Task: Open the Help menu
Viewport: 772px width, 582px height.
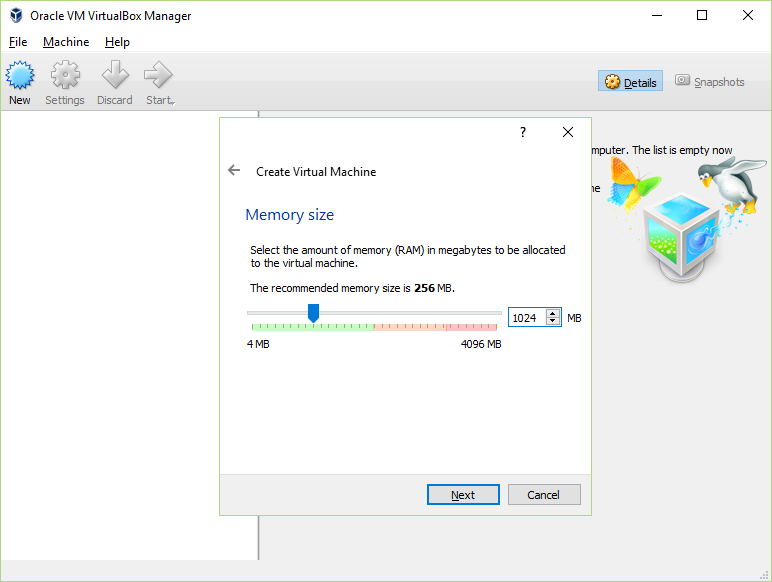Action: click(117, 42)
